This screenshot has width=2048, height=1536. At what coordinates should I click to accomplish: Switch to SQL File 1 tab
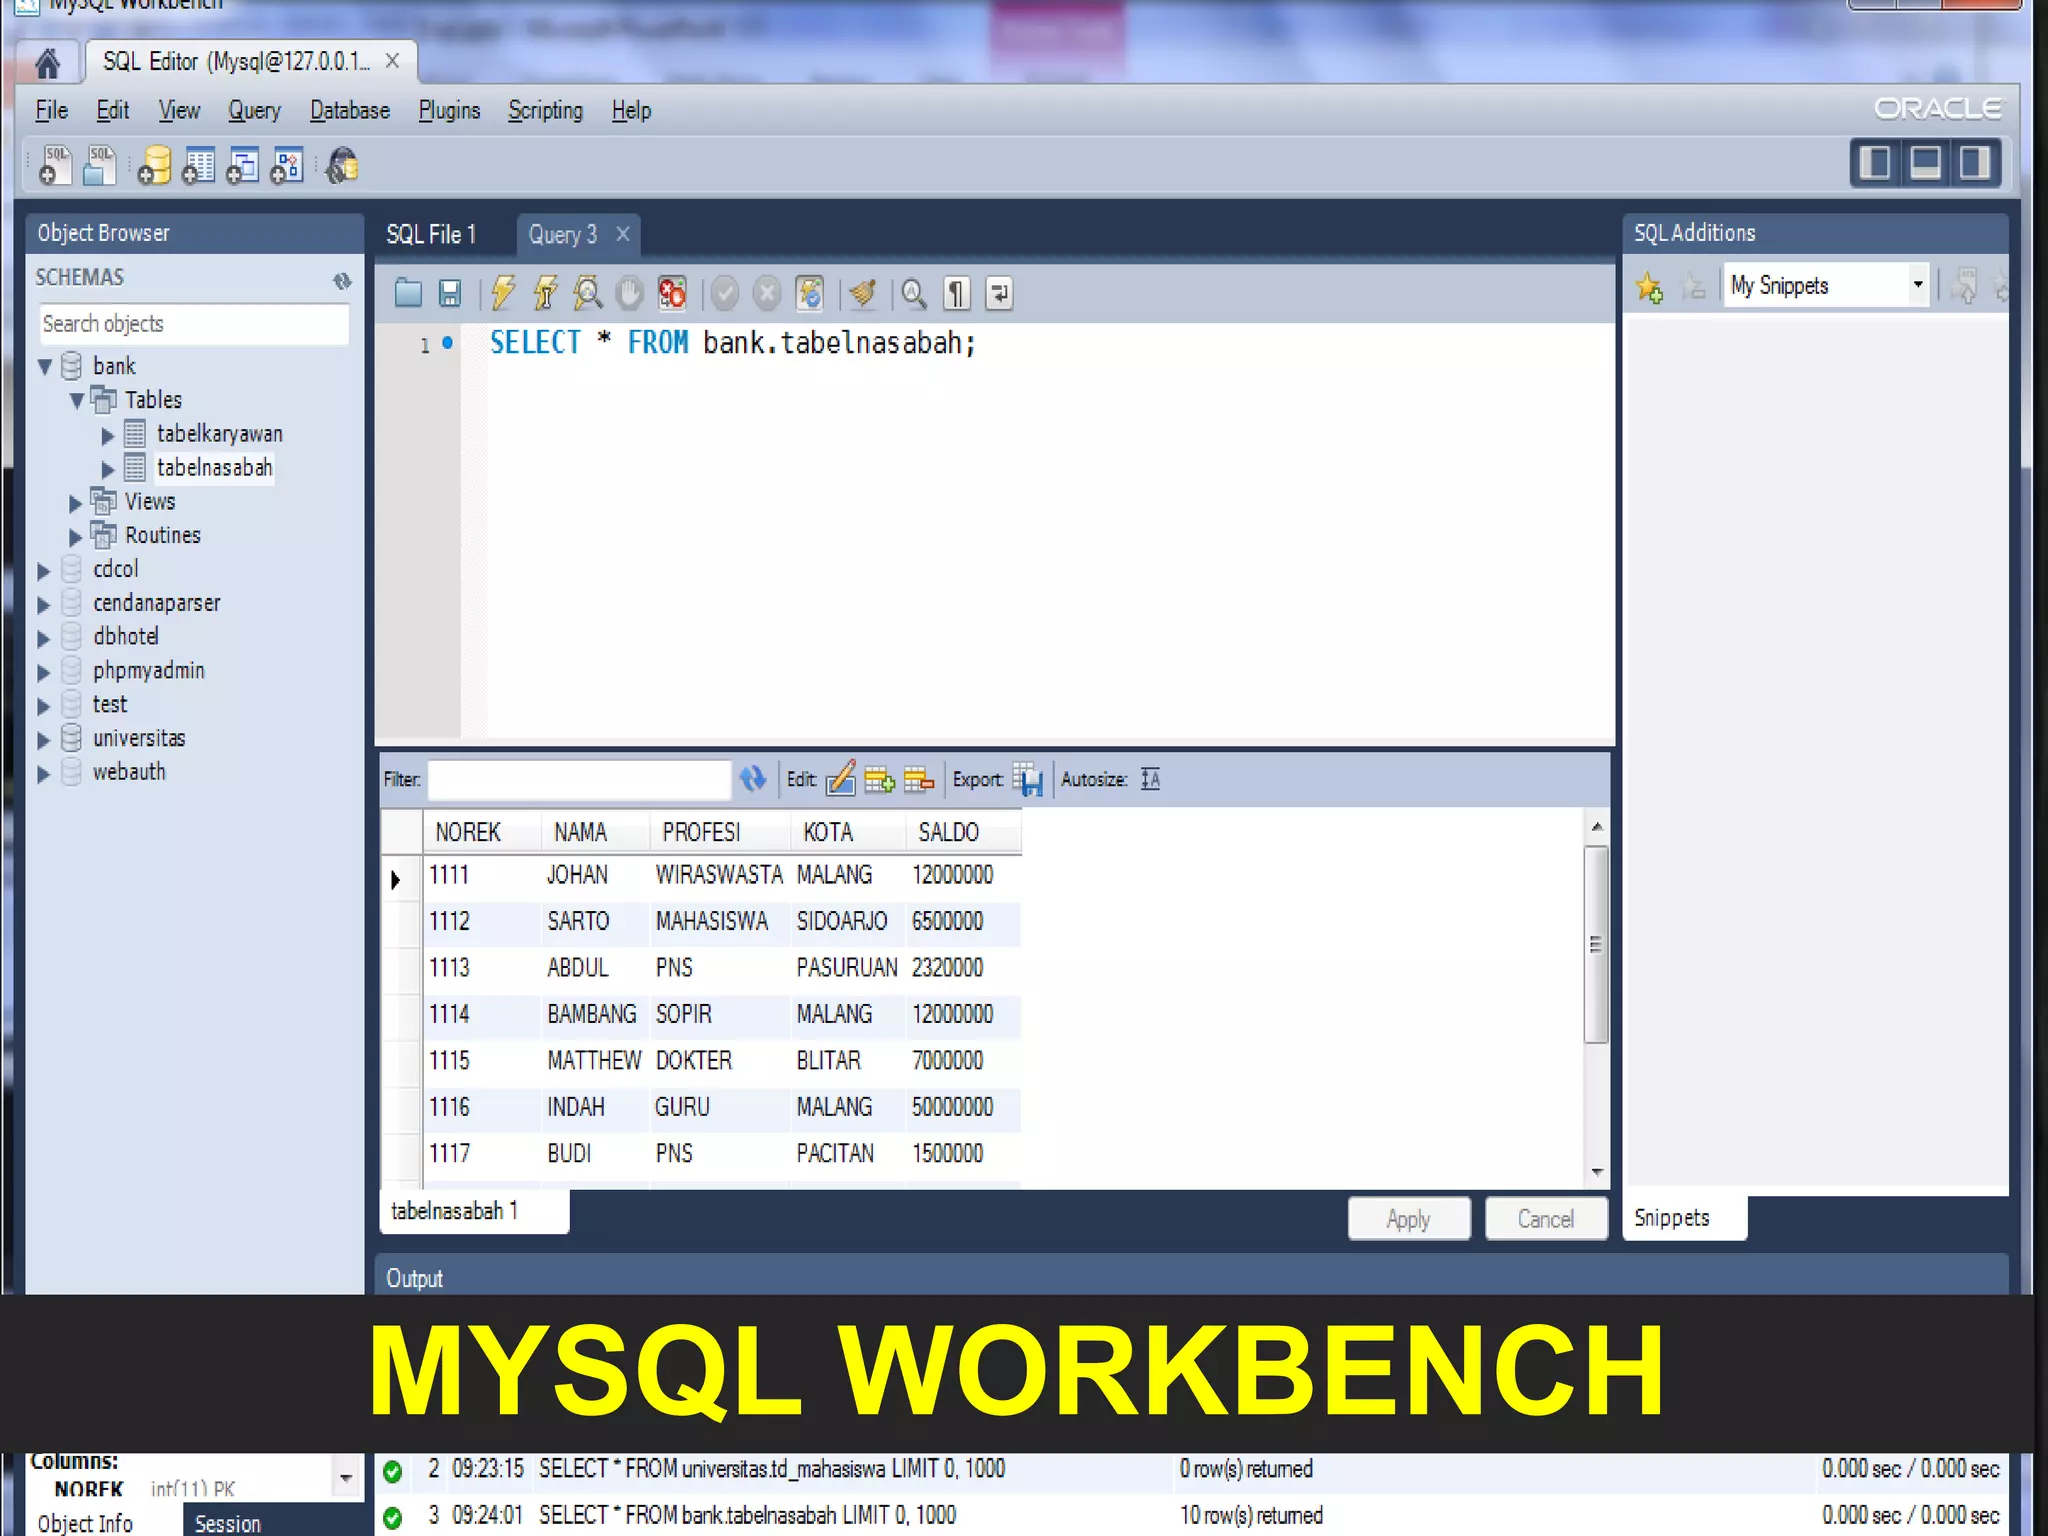click(x=431, y=234)
